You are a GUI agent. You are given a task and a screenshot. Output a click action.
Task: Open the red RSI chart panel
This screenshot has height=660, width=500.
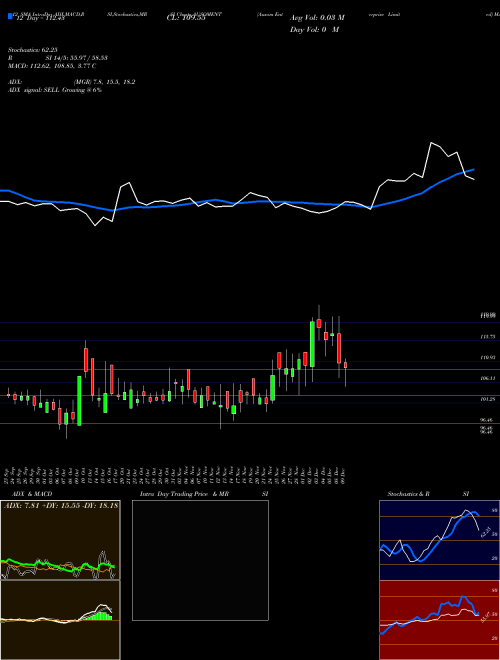pos(439,620)
